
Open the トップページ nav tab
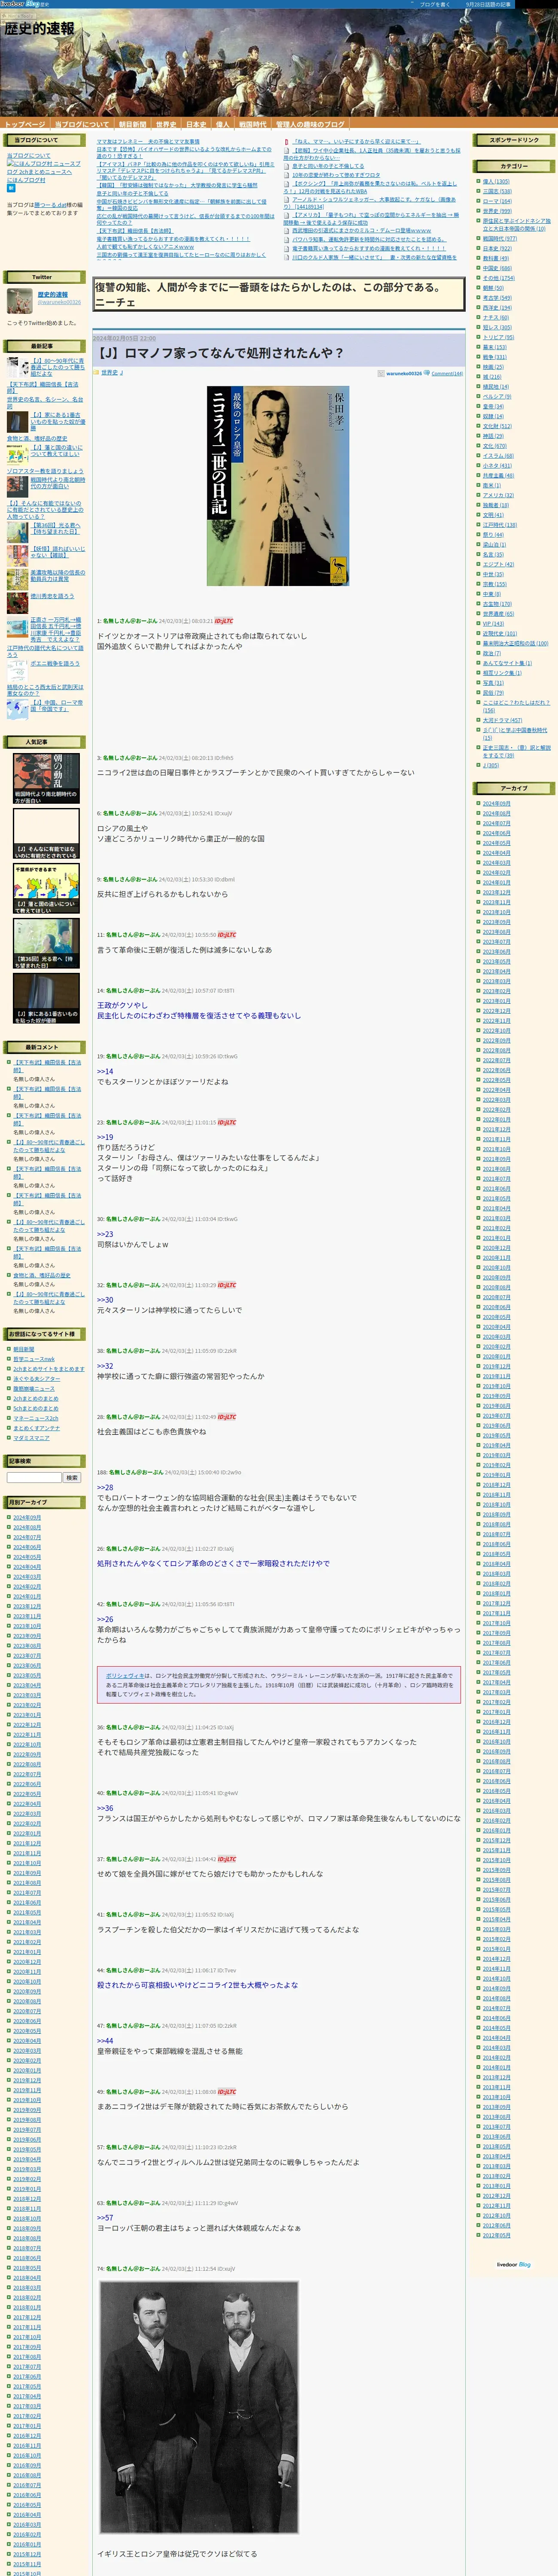pos(25,125)
